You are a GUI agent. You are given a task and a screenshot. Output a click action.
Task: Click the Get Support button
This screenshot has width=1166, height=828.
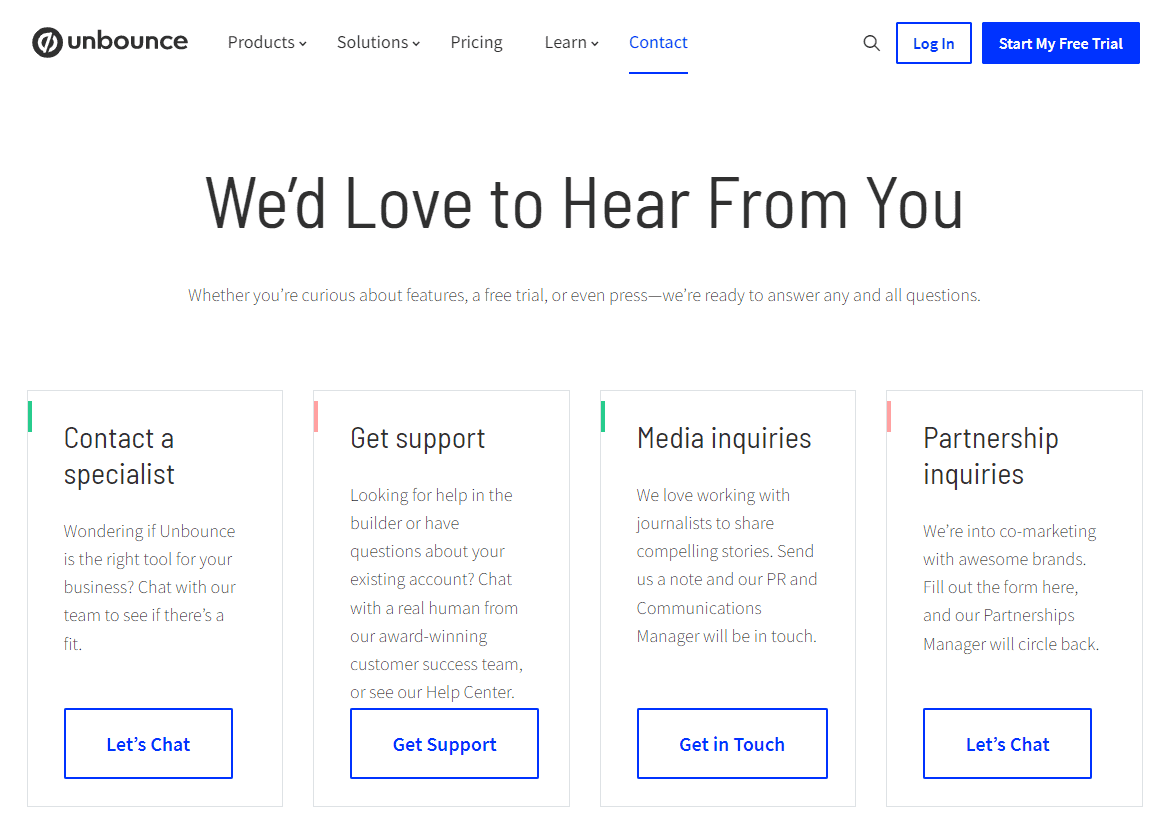click(445, 744)
